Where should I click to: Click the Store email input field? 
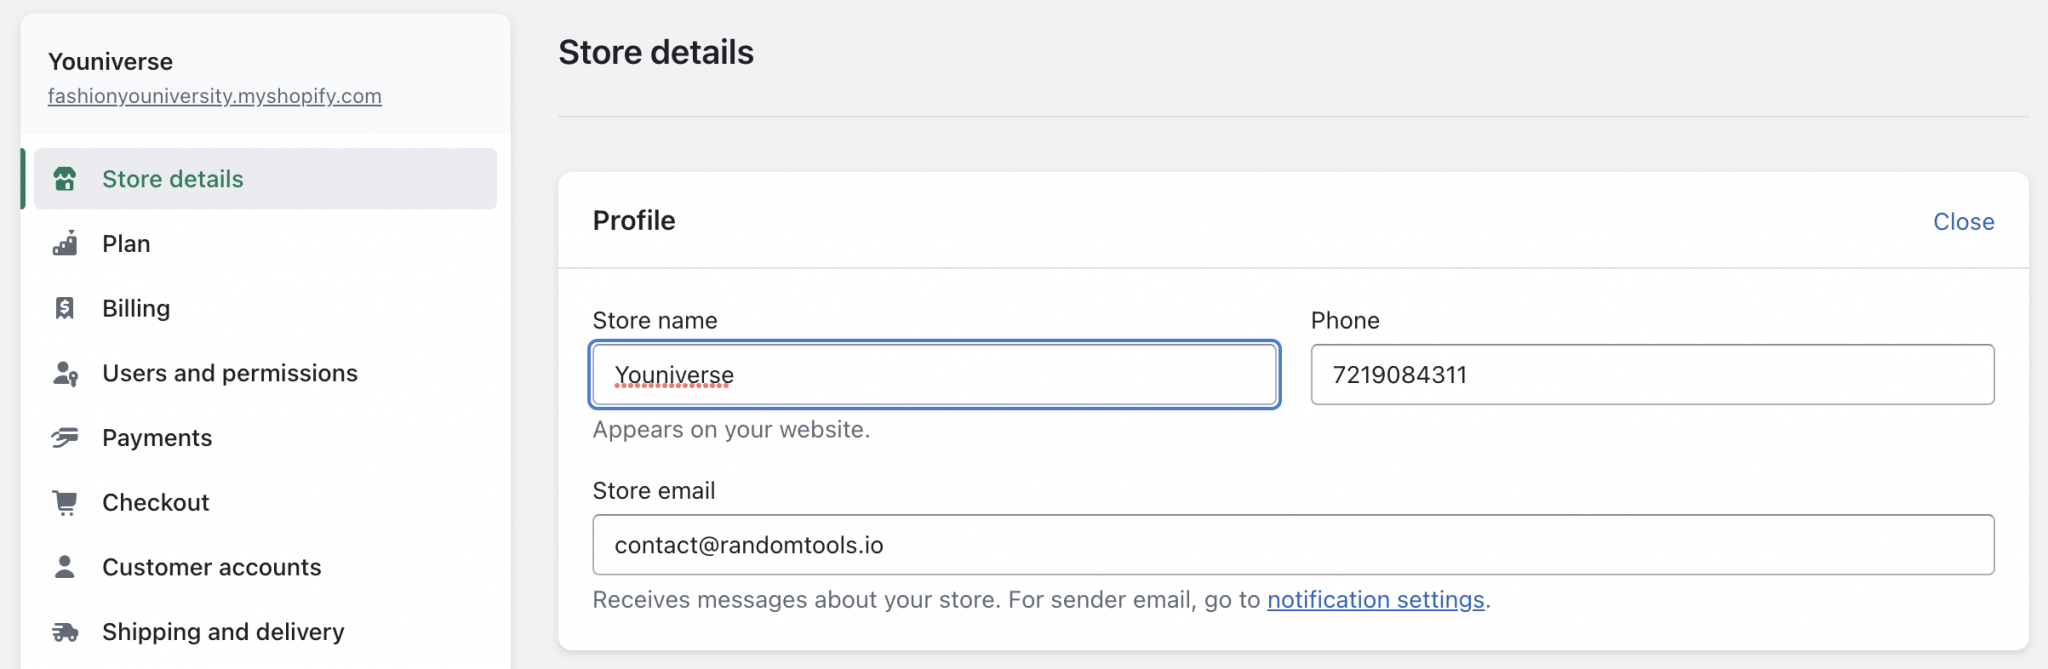click(x=1293, y=545)
